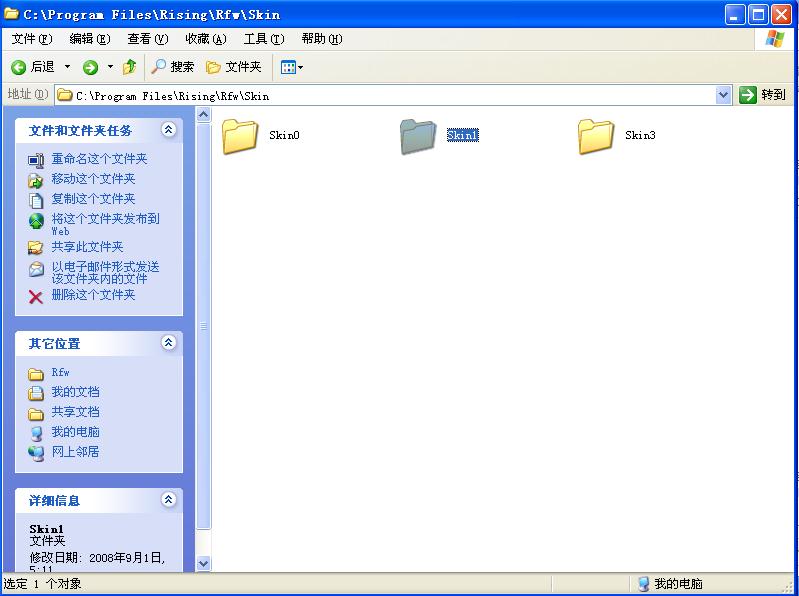The height and width of the screenshot is (596, 799).
Task: Click the publish to Web globe icon
Action: pyautogui.click(x=36, y=221)
